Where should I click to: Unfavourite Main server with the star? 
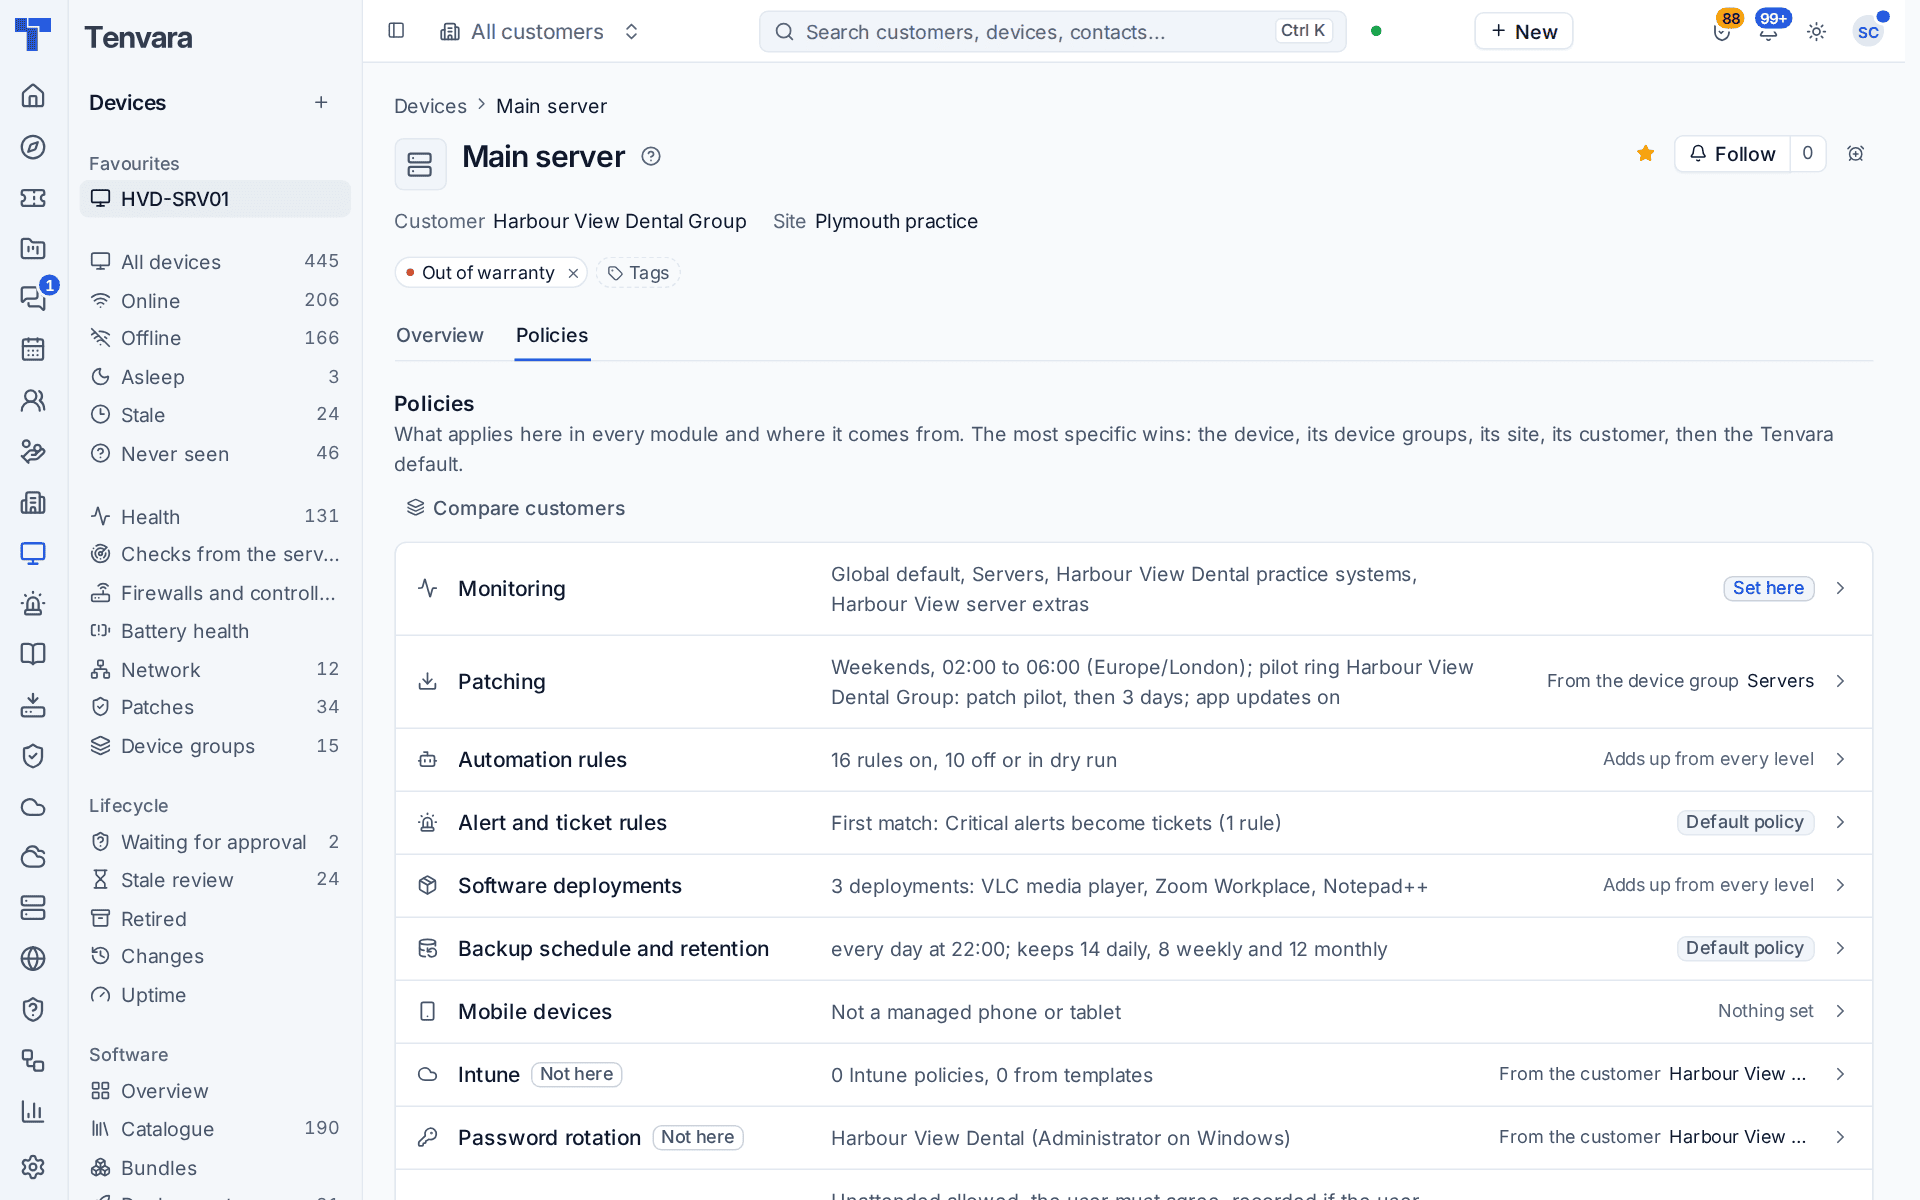(x=1646, y=154)
